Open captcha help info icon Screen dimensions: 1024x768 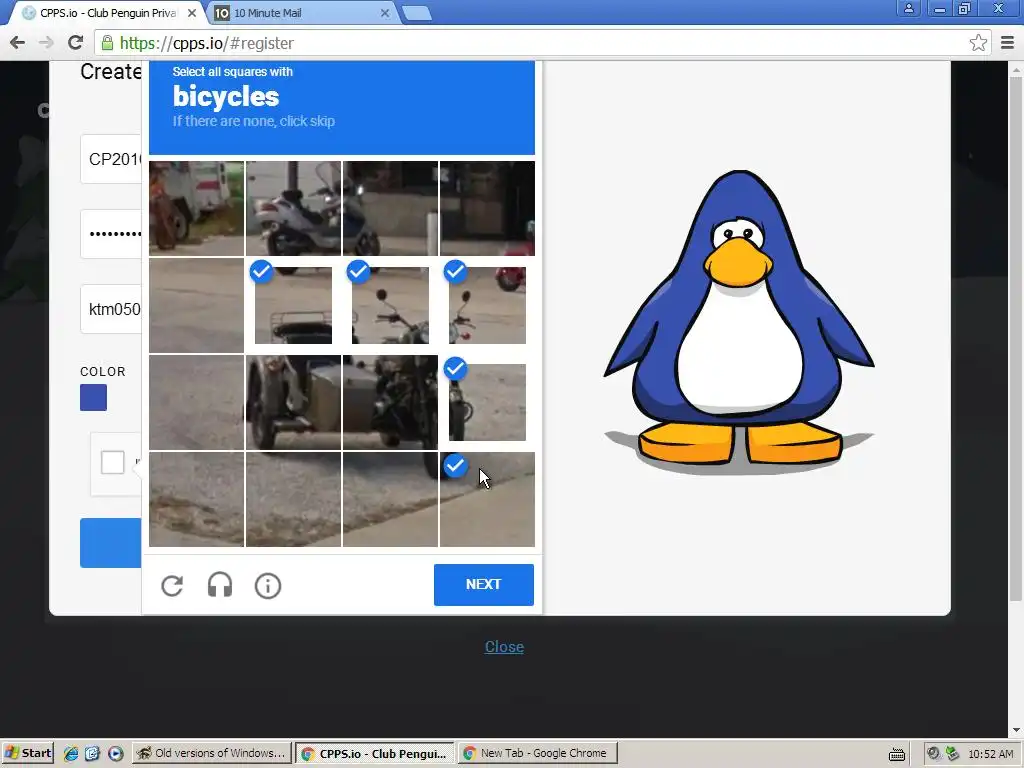(268, 586)
